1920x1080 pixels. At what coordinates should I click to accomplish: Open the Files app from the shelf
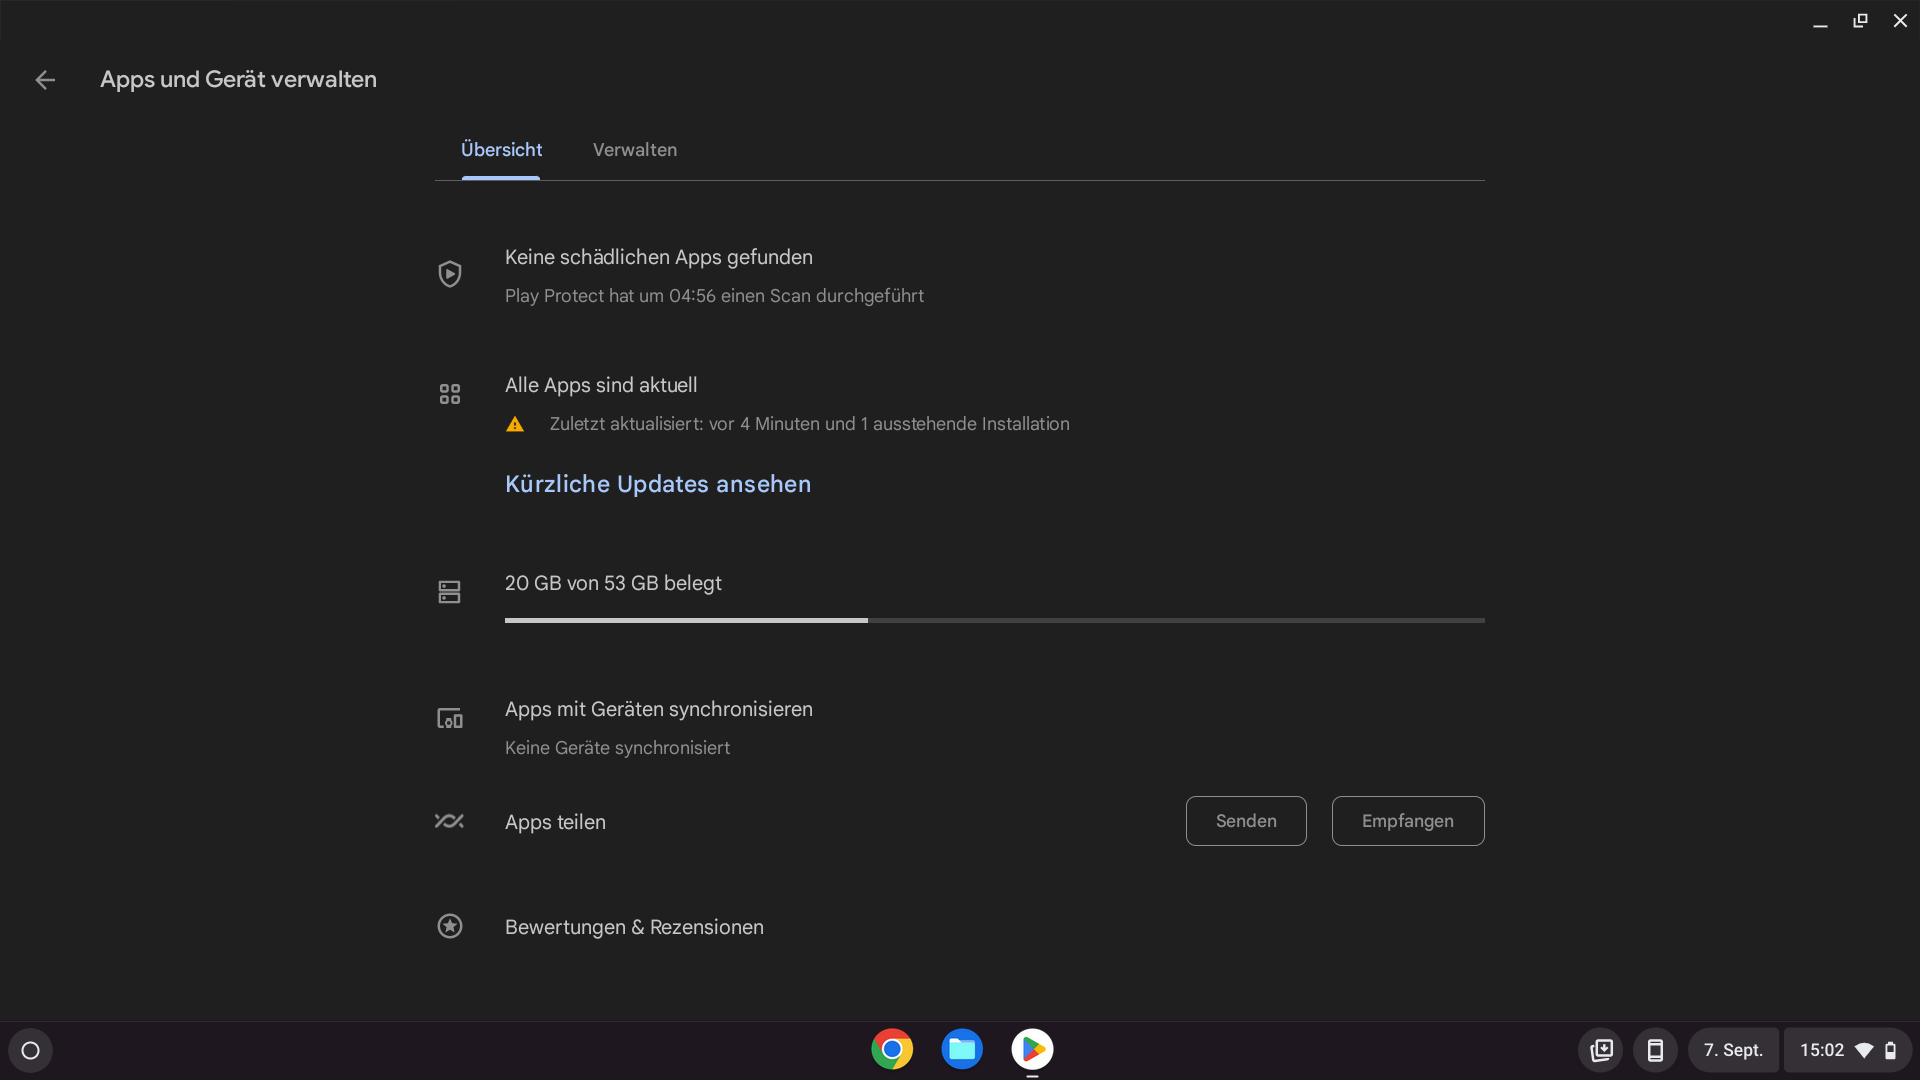(962, 1049)
